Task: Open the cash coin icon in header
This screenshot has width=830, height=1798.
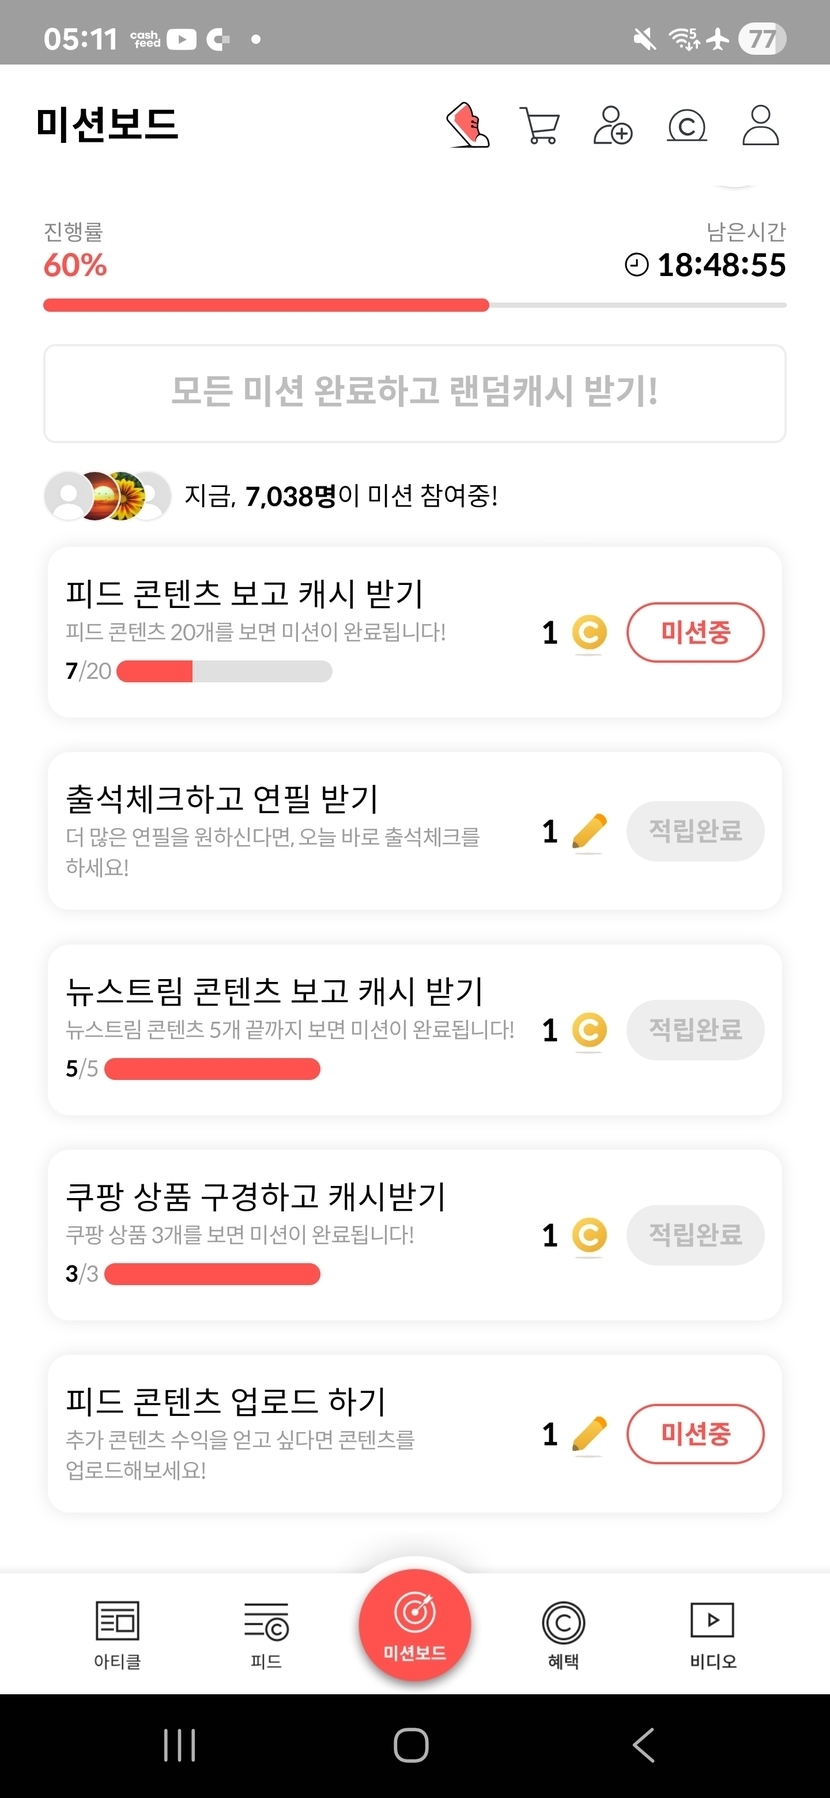Action: coord(686,126)
